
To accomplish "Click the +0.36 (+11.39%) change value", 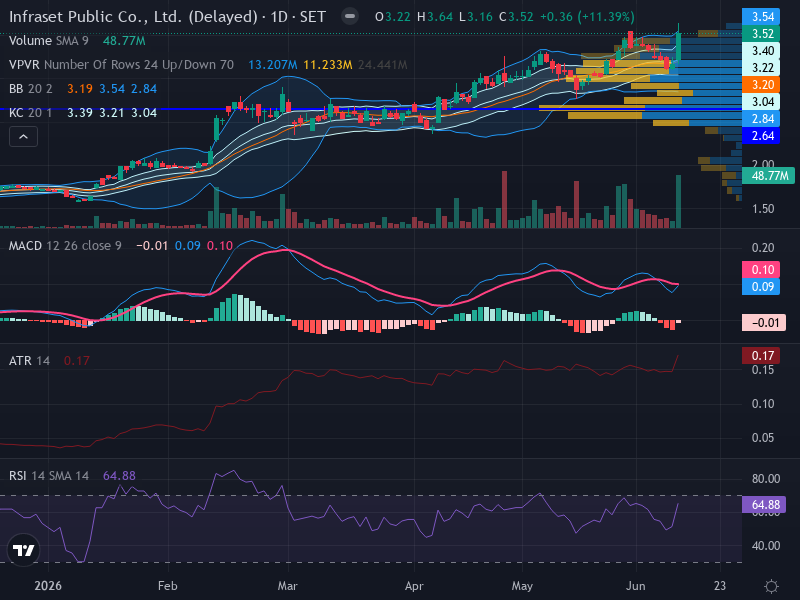I will pos(587,17).
